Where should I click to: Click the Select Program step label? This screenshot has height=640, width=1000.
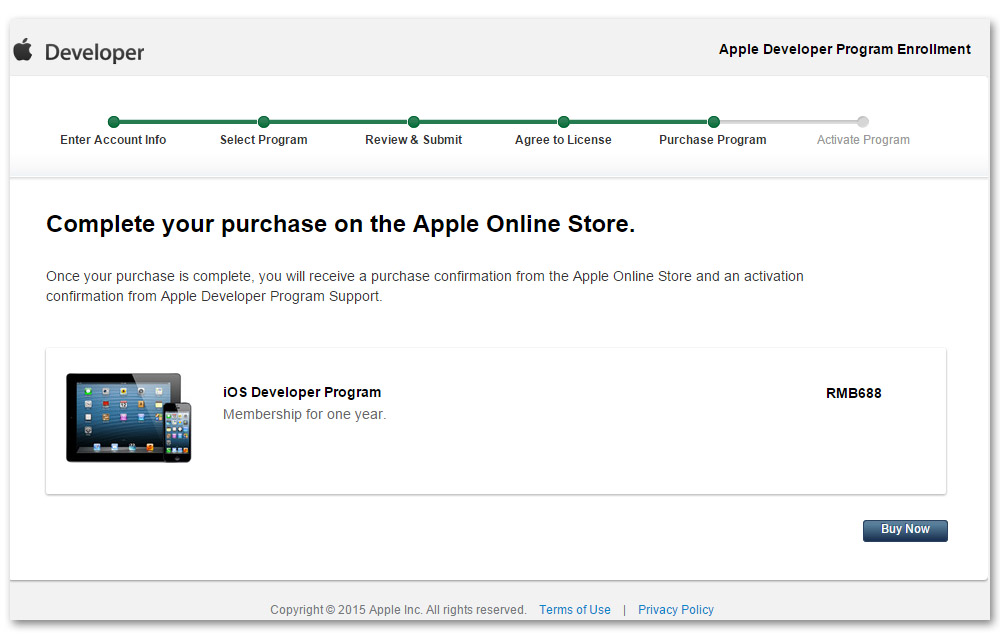click(263, 140)
